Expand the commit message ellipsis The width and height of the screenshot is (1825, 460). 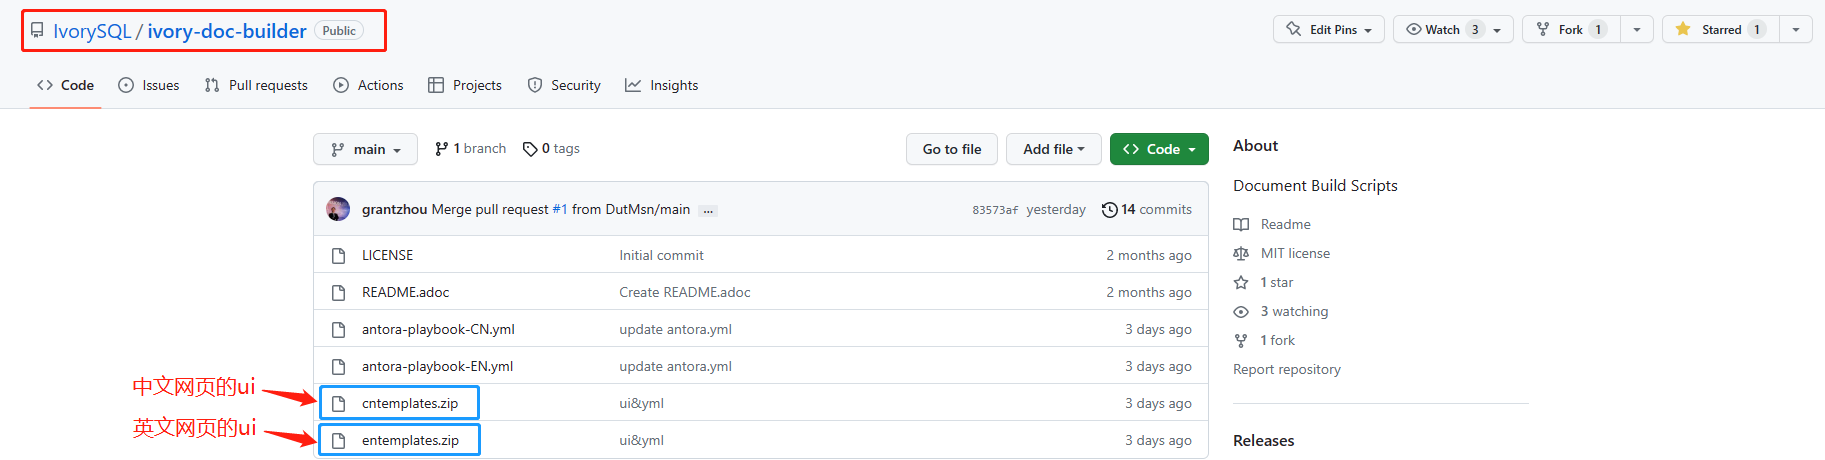708,211
